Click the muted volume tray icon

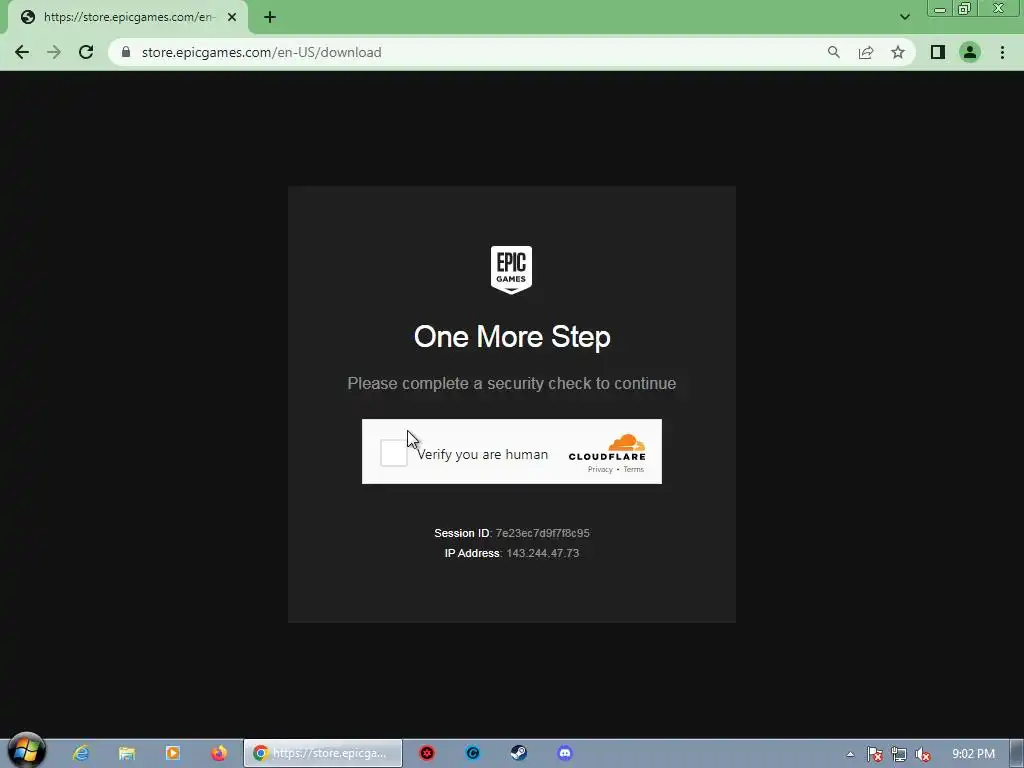tap(923, 754)
